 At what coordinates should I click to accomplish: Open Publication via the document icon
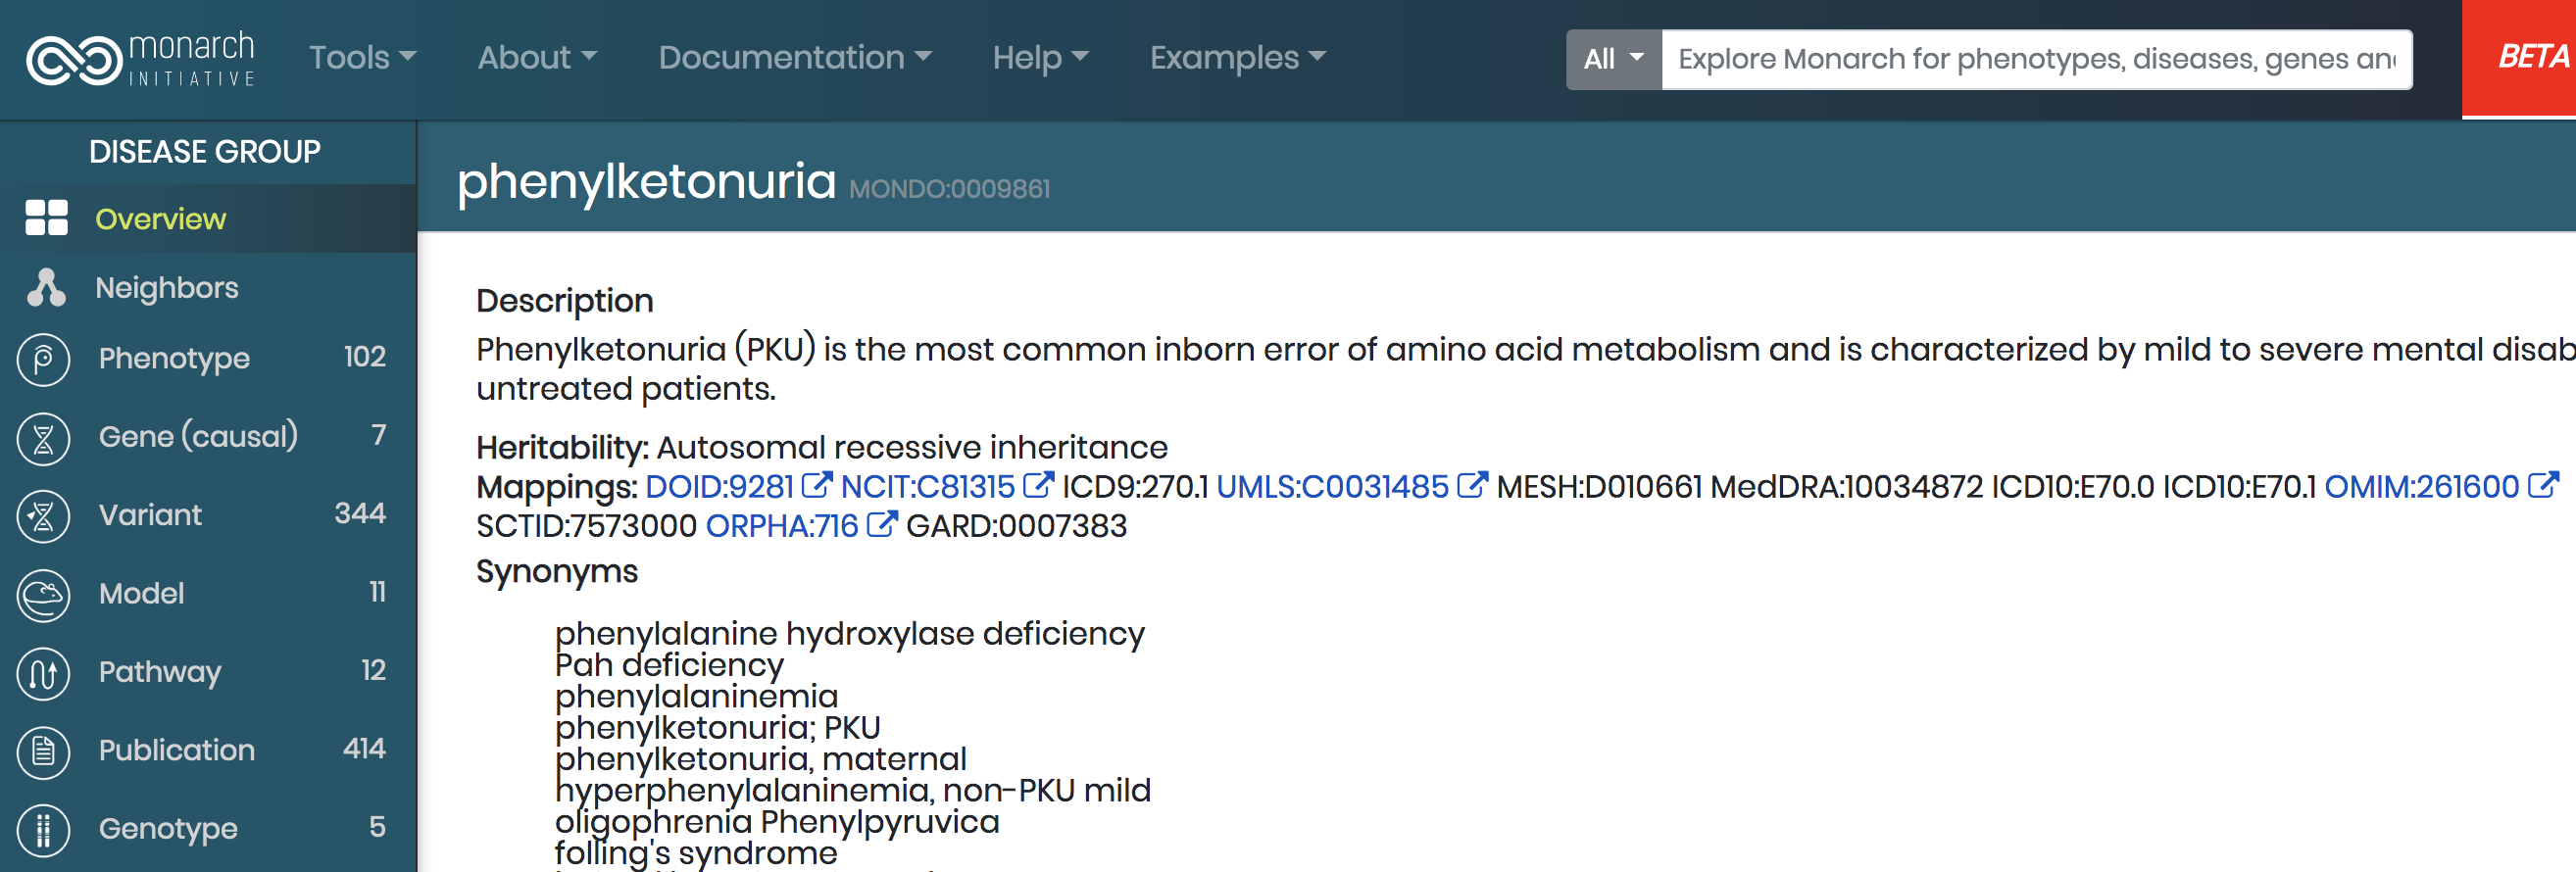pyautogui.click(x=42, y=750)
